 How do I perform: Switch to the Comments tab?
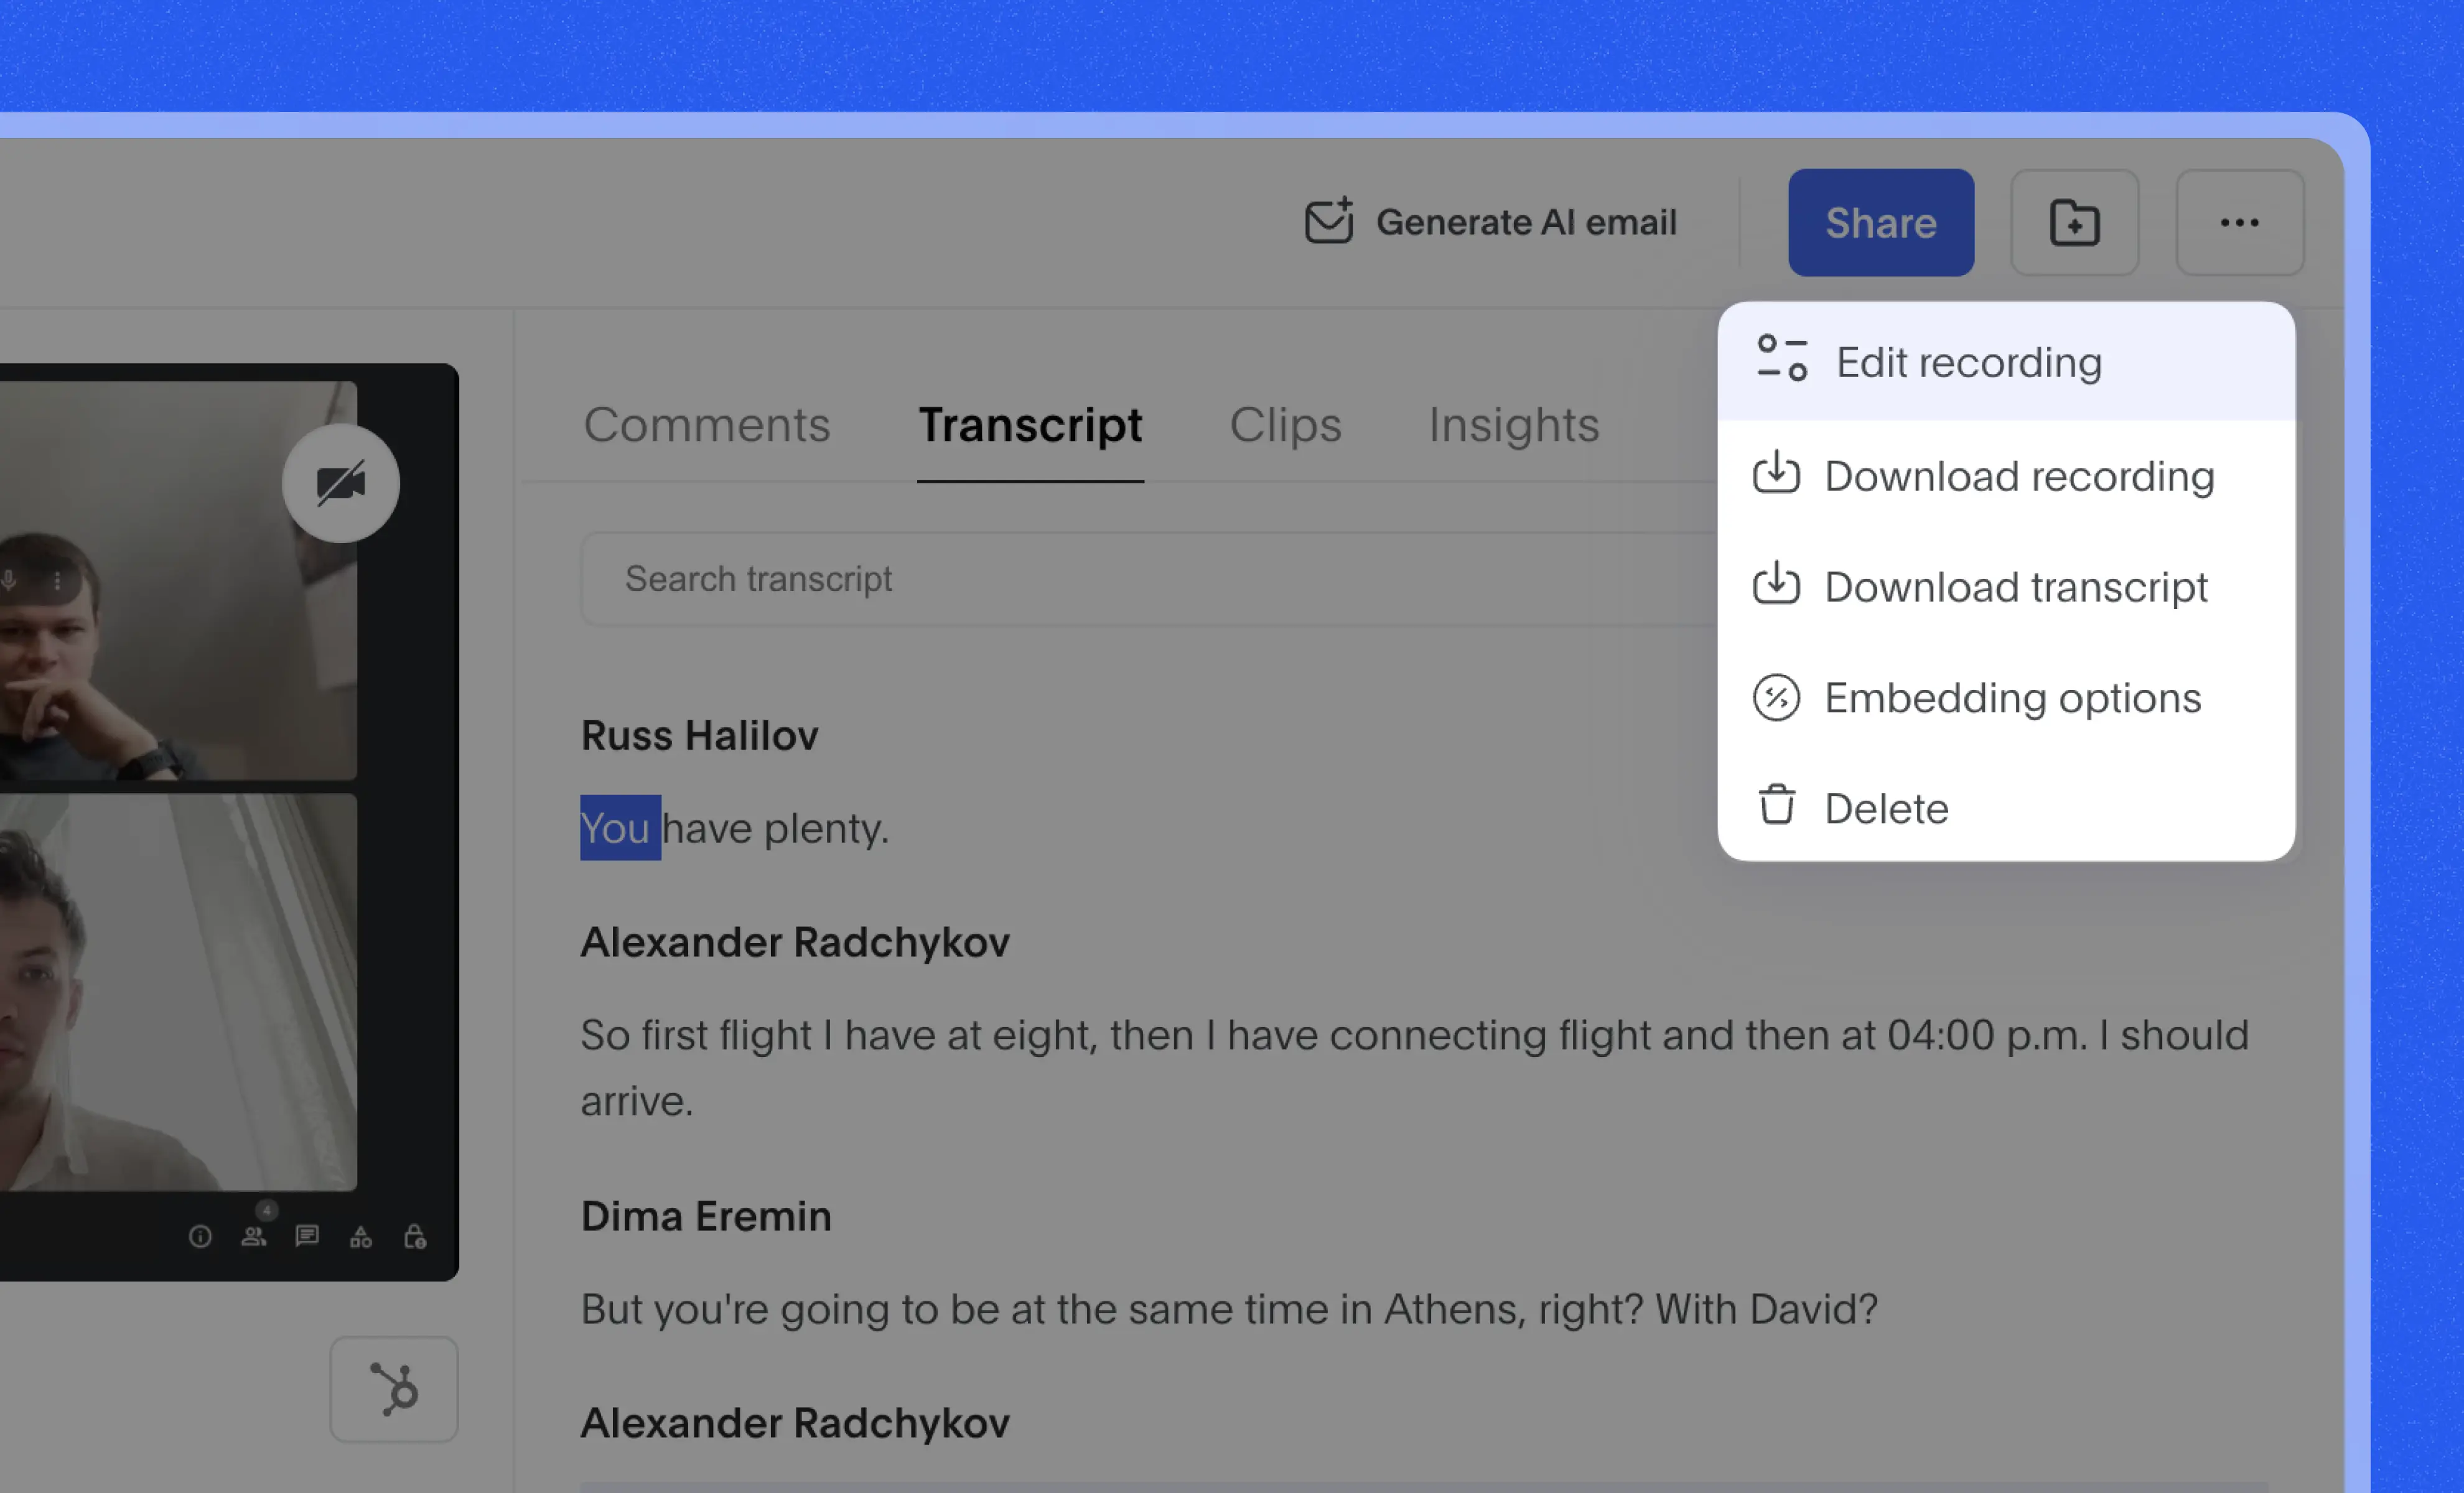click(x=706, y=425)
